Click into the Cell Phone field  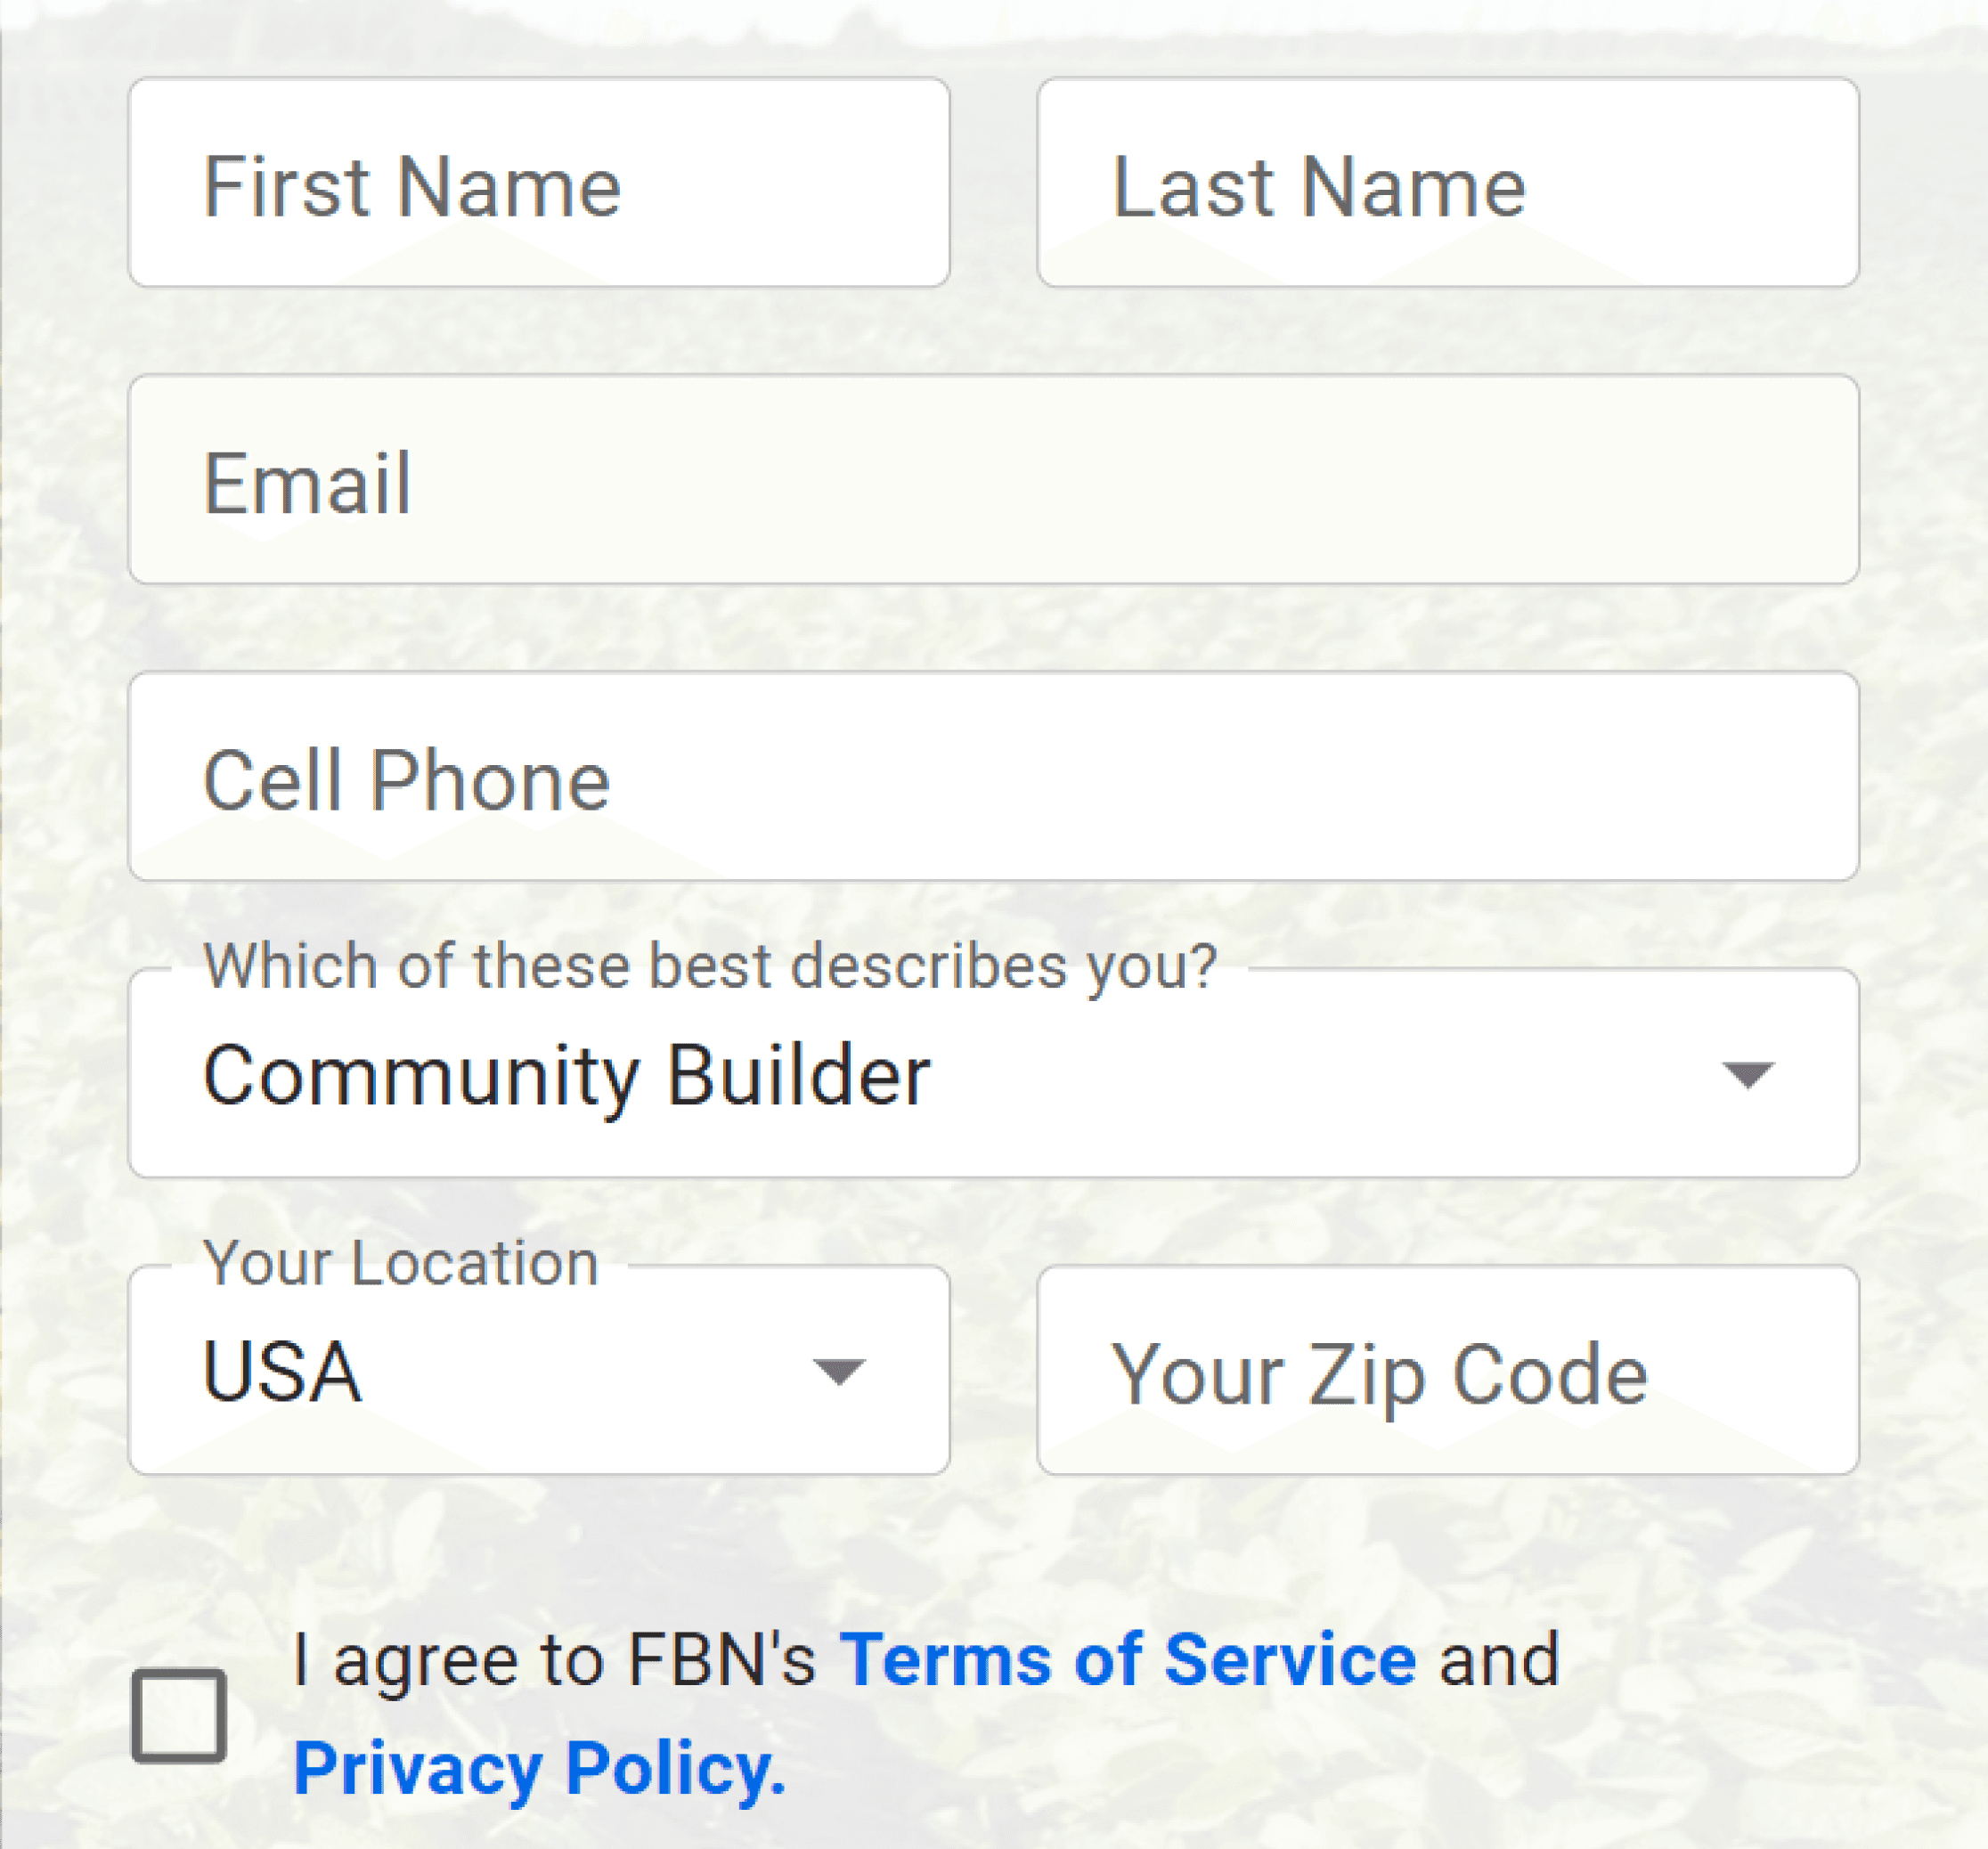pyautogui.click(x=994, y=776)
